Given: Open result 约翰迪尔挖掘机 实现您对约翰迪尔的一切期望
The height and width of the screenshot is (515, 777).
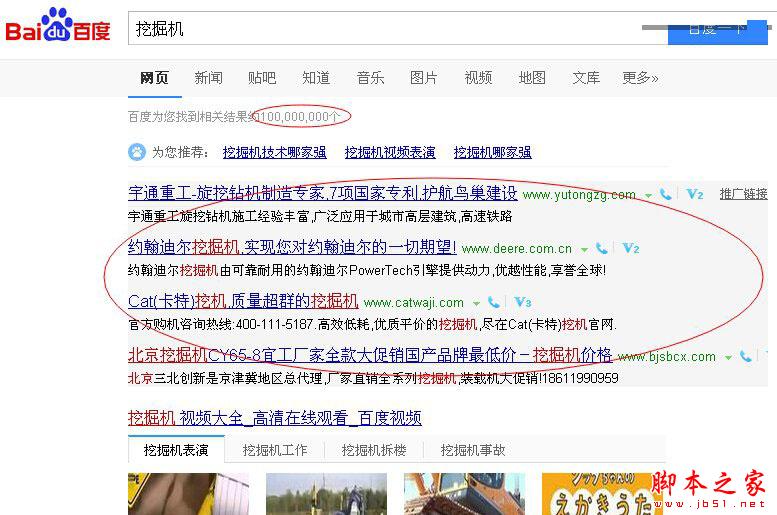Looking at the screenshot, I should [292, 247].
